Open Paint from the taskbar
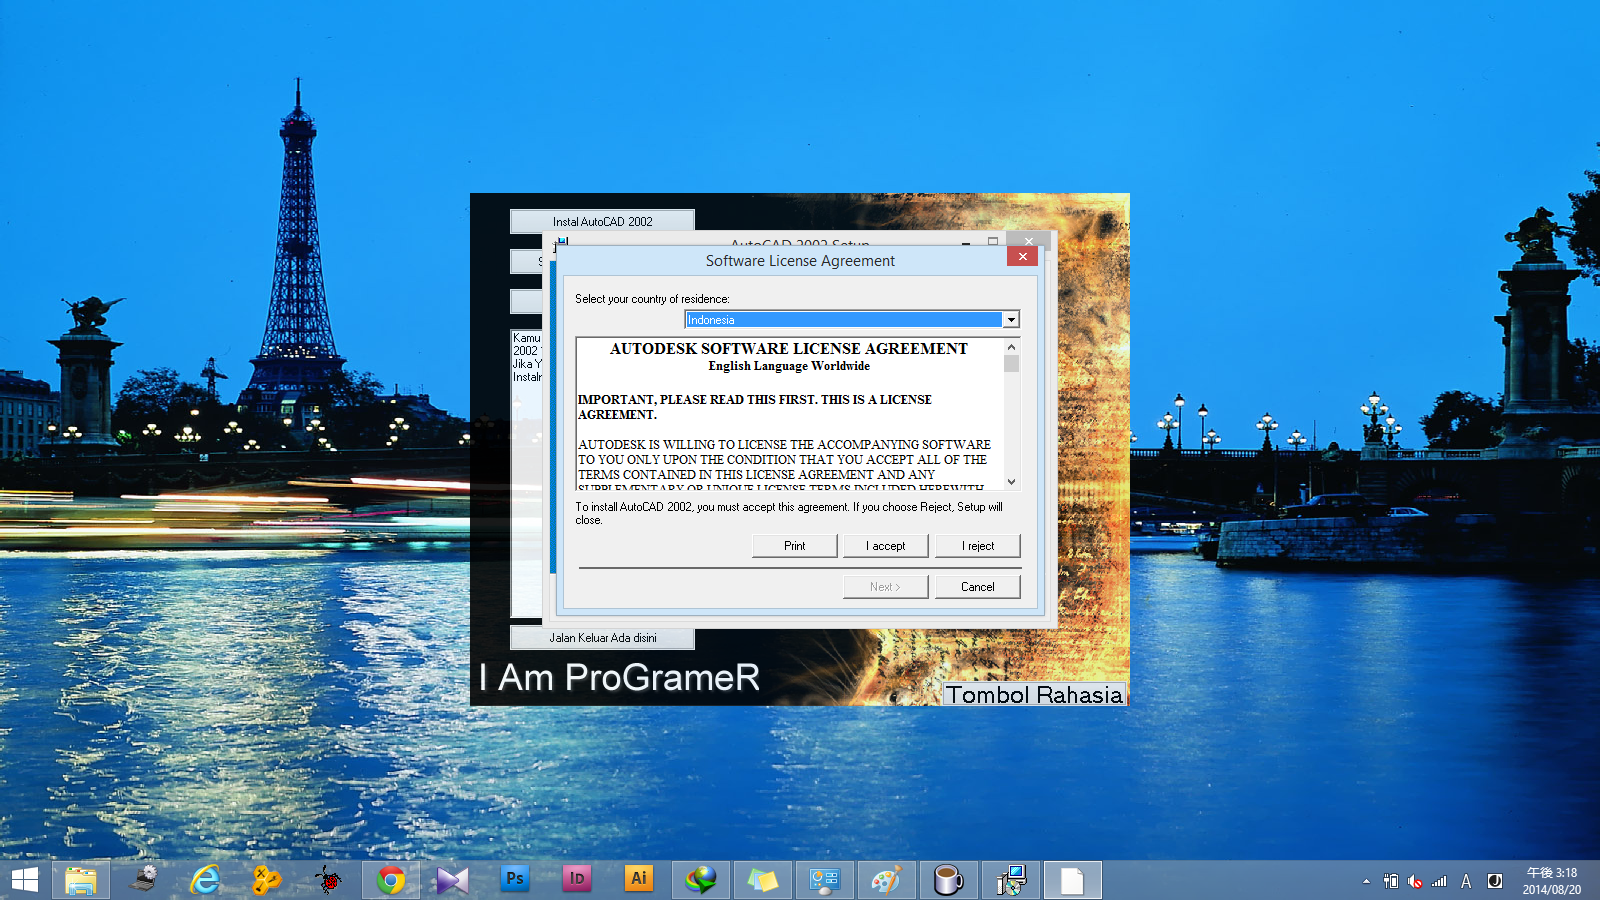 click(887, 880)
